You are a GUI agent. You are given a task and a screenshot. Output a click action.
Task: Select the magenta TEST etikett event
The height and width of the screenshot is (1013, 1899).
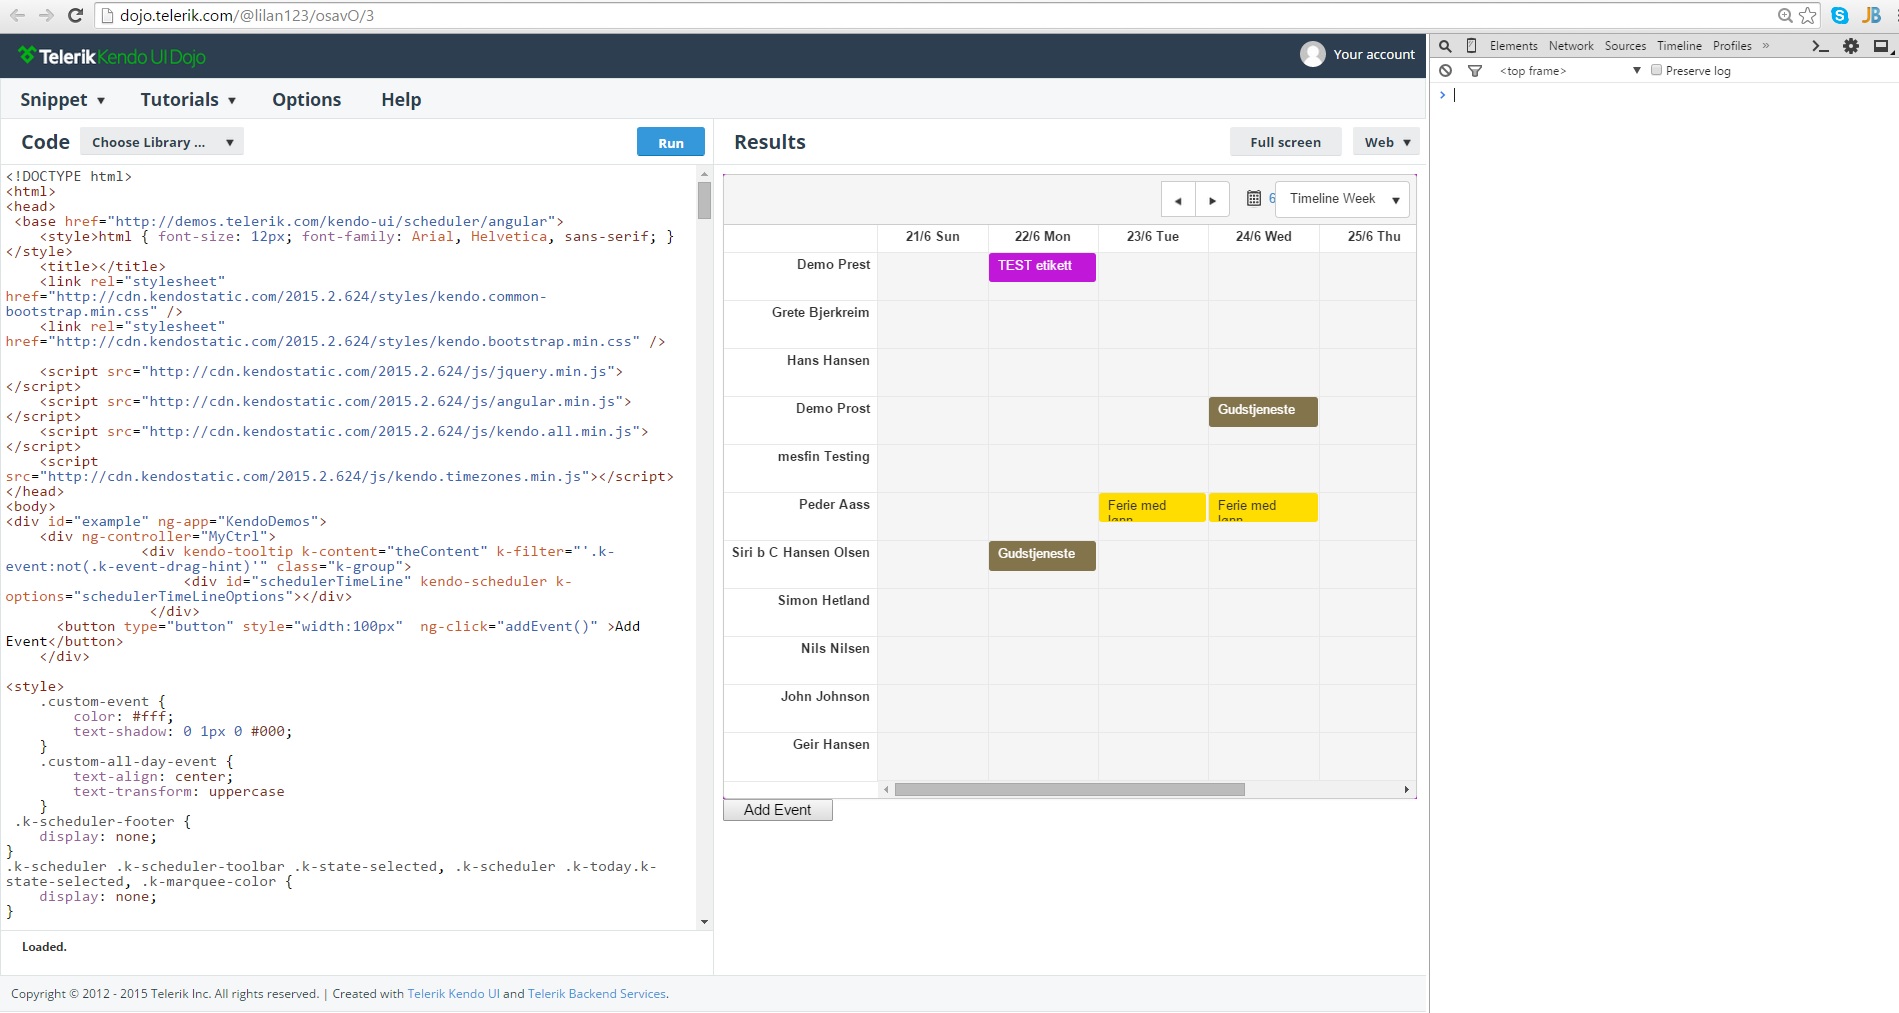pos(1042,267)
